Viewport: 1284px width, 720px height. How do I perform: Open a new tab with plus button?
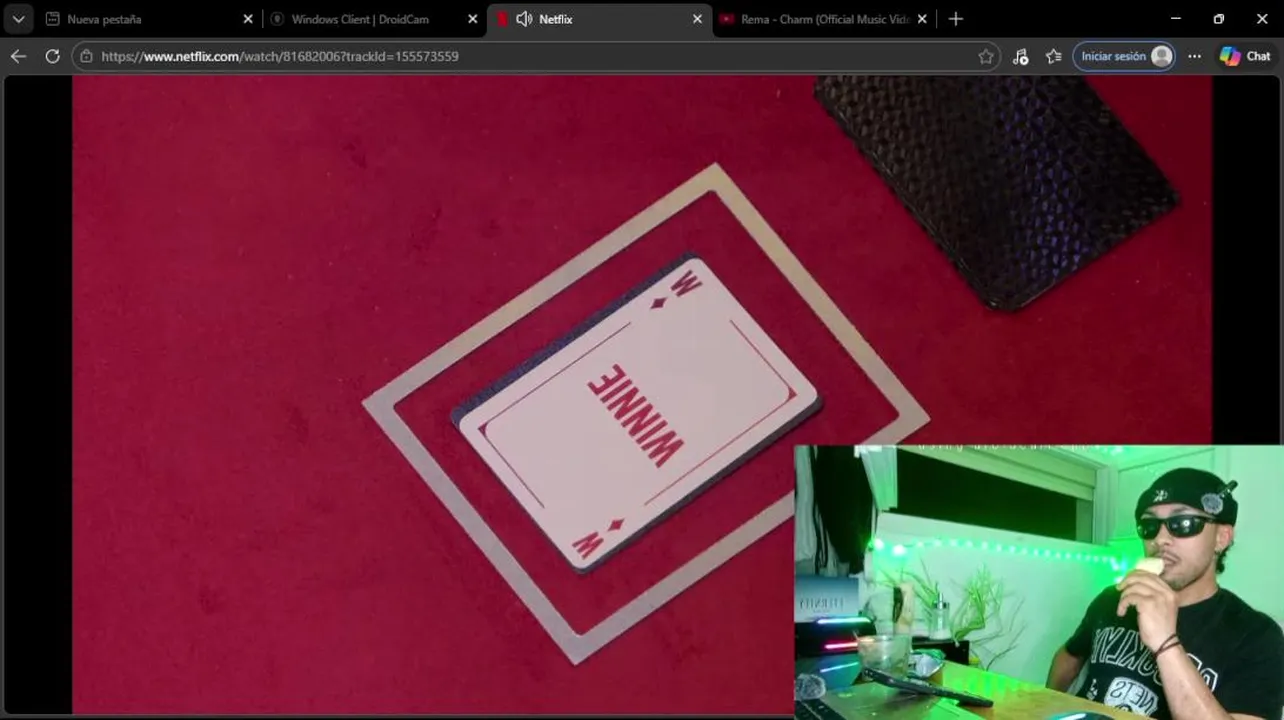(x=956, y=19)
